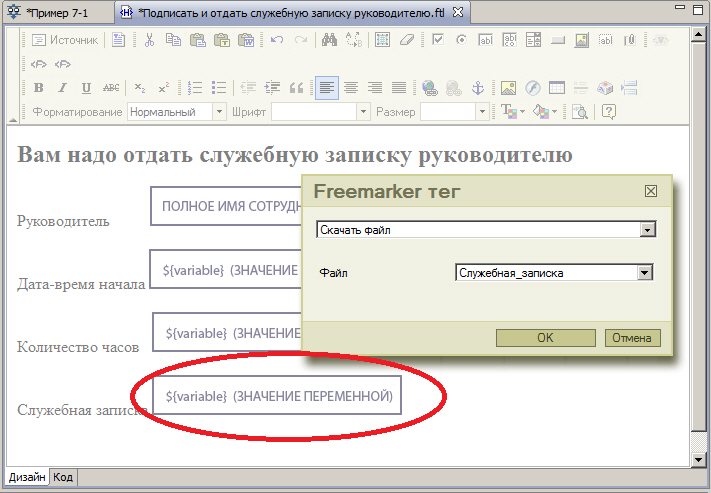The height and width of the screenshot is (493, 711).
Task: Click the Bold formatting icon
Action: coord(39,88)
